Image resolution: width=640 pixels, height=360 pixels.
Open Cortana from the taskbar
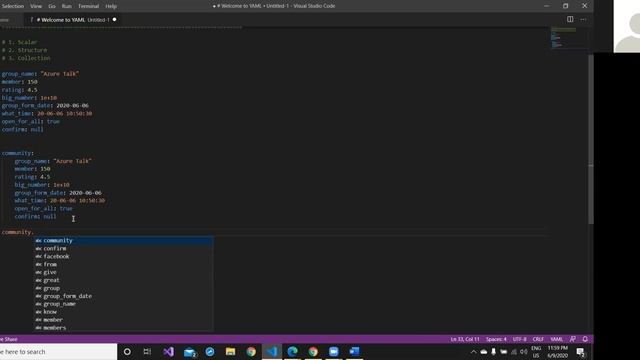(127, 352)
